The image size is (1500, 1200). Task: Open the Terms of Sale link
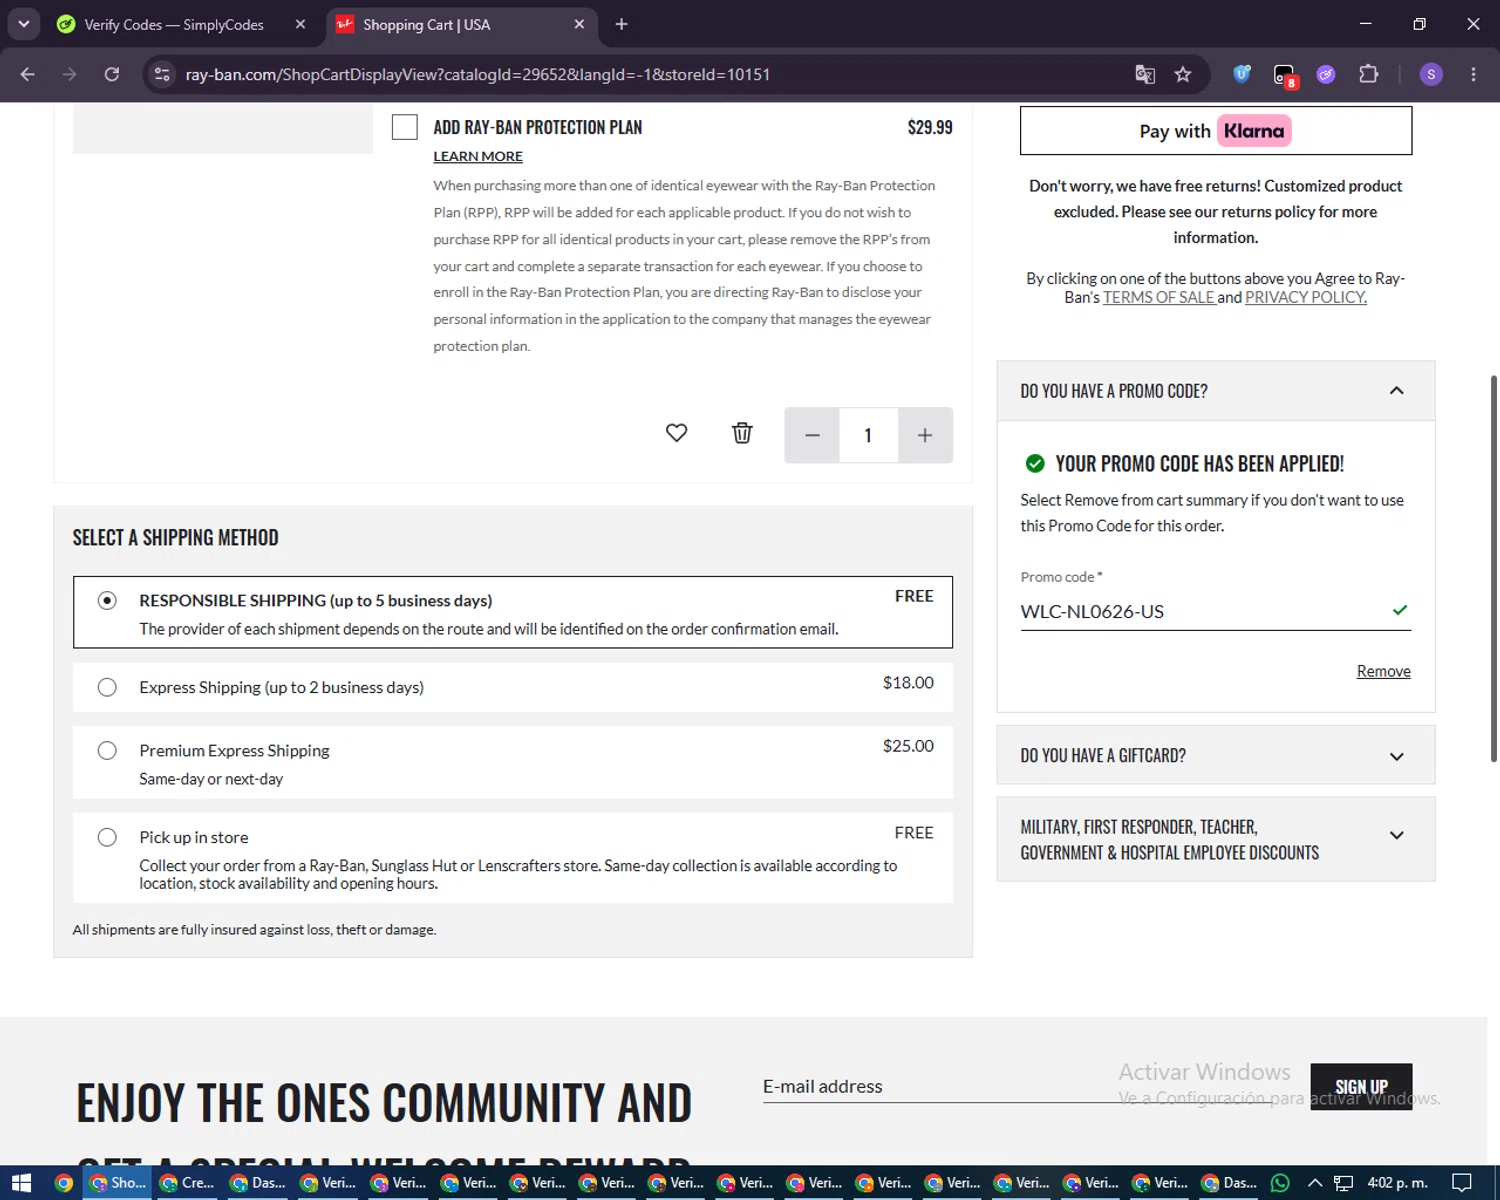[x=1159, y=297]
